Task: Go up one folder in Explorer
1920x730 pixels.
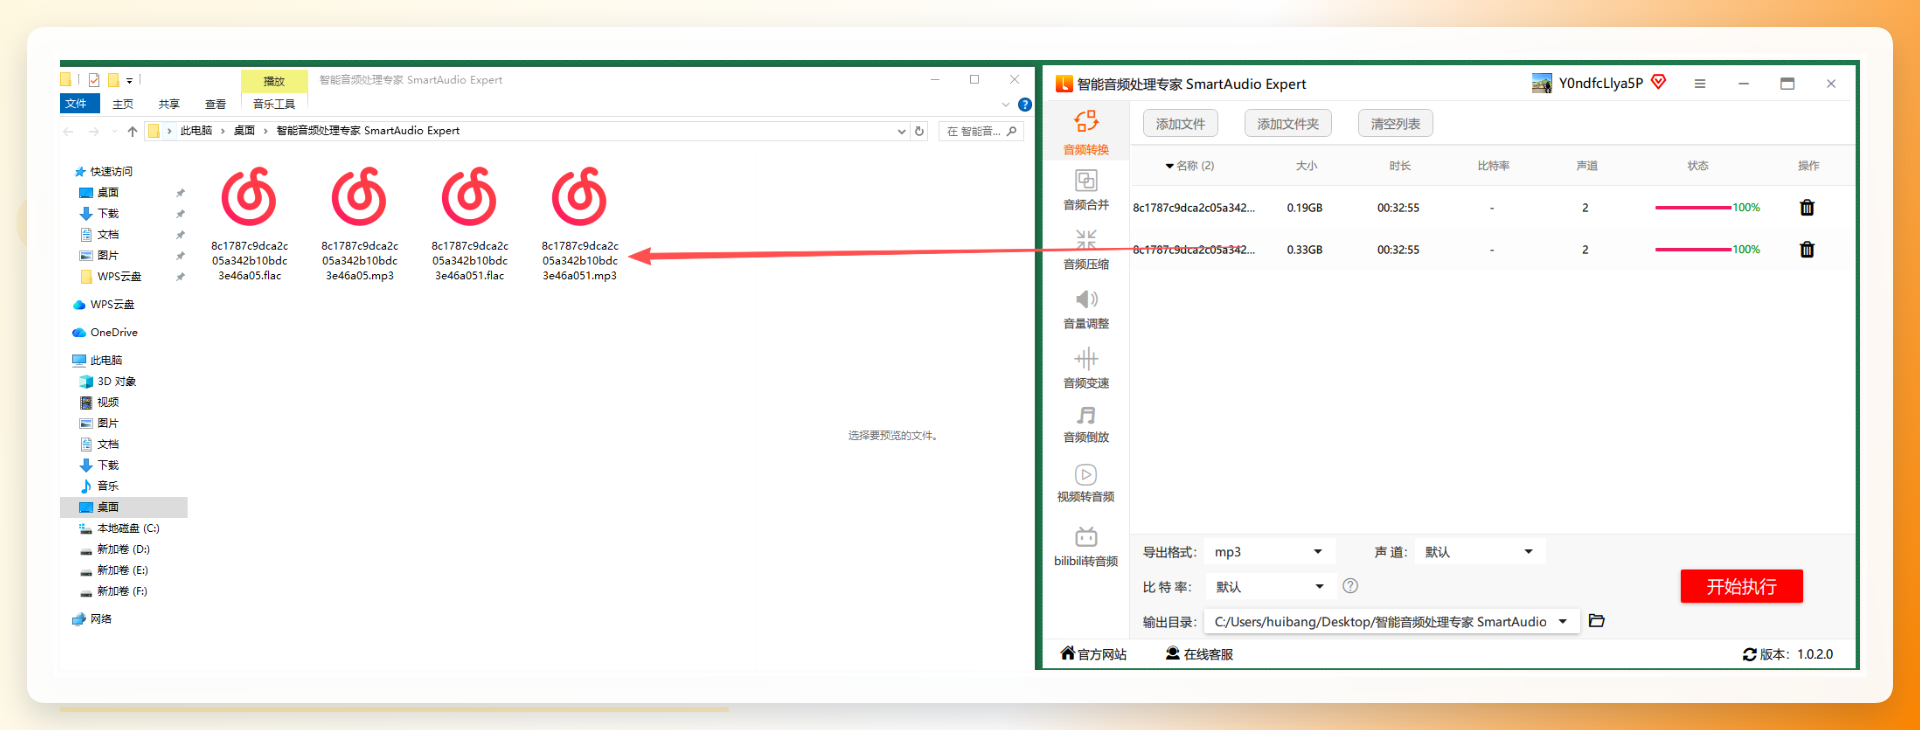Action: [x=132, y=131]
